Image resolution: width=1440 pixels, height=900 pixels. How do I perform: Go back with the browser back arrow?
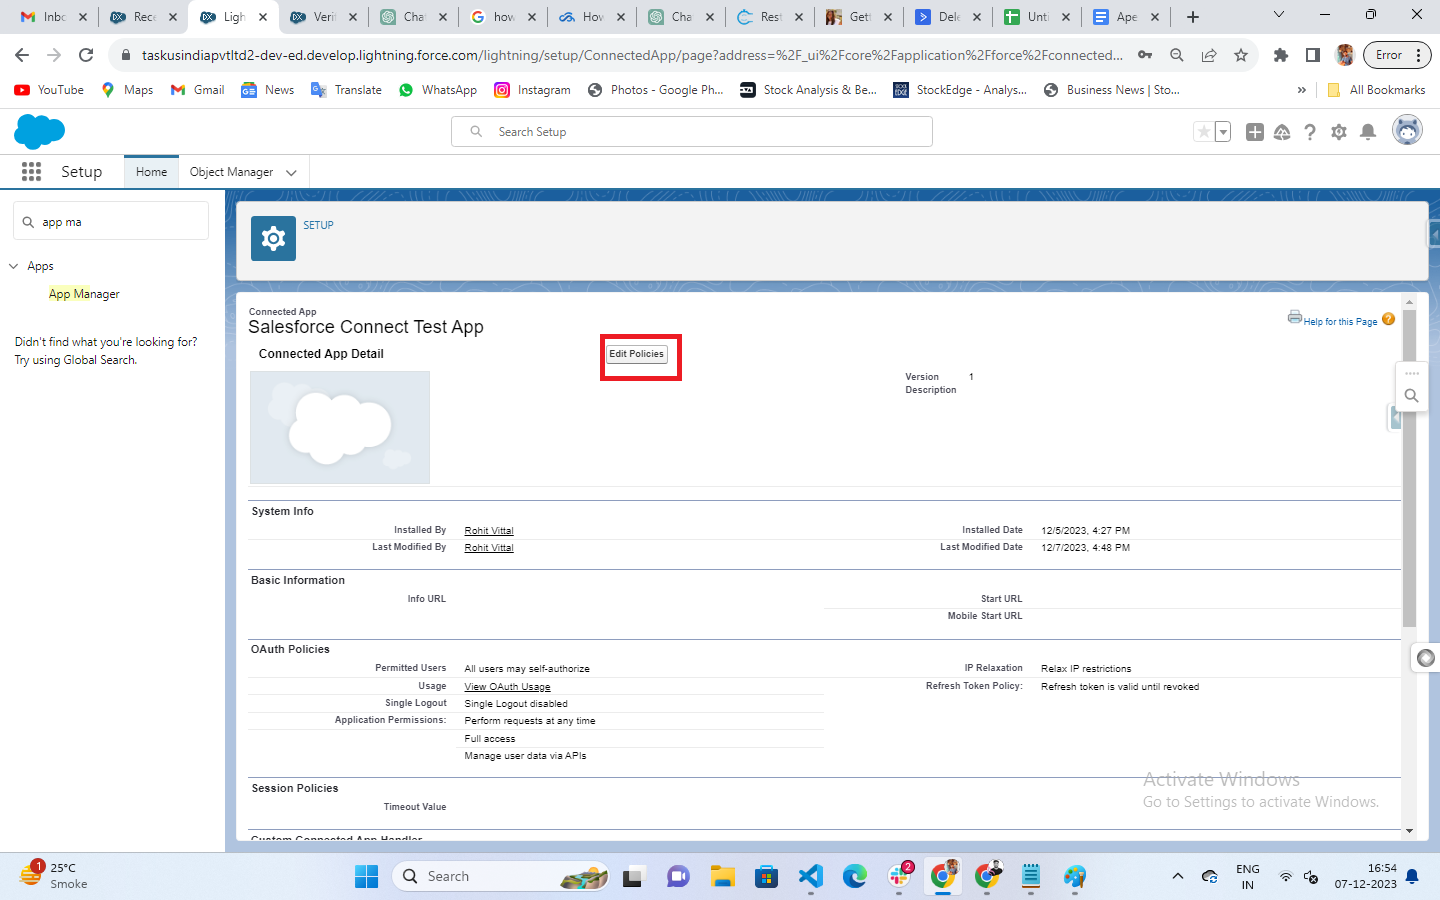point(22,55)
